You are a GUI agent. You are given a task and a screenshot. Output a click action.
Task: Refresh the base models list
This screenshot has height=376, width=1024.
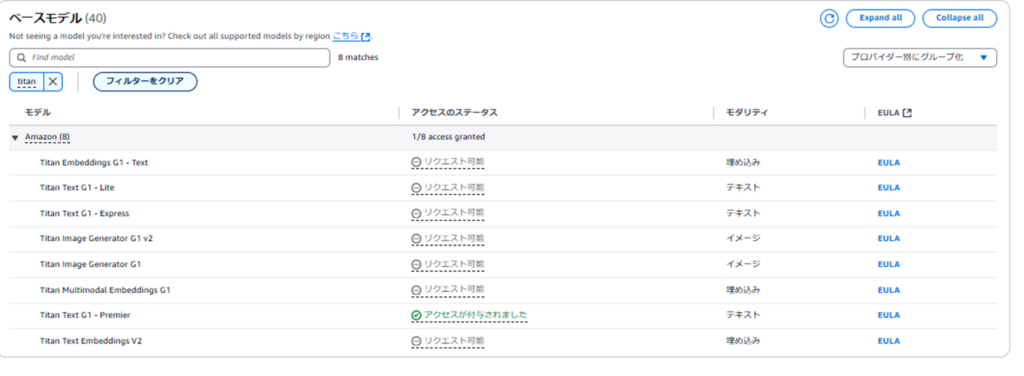point(829,18)
